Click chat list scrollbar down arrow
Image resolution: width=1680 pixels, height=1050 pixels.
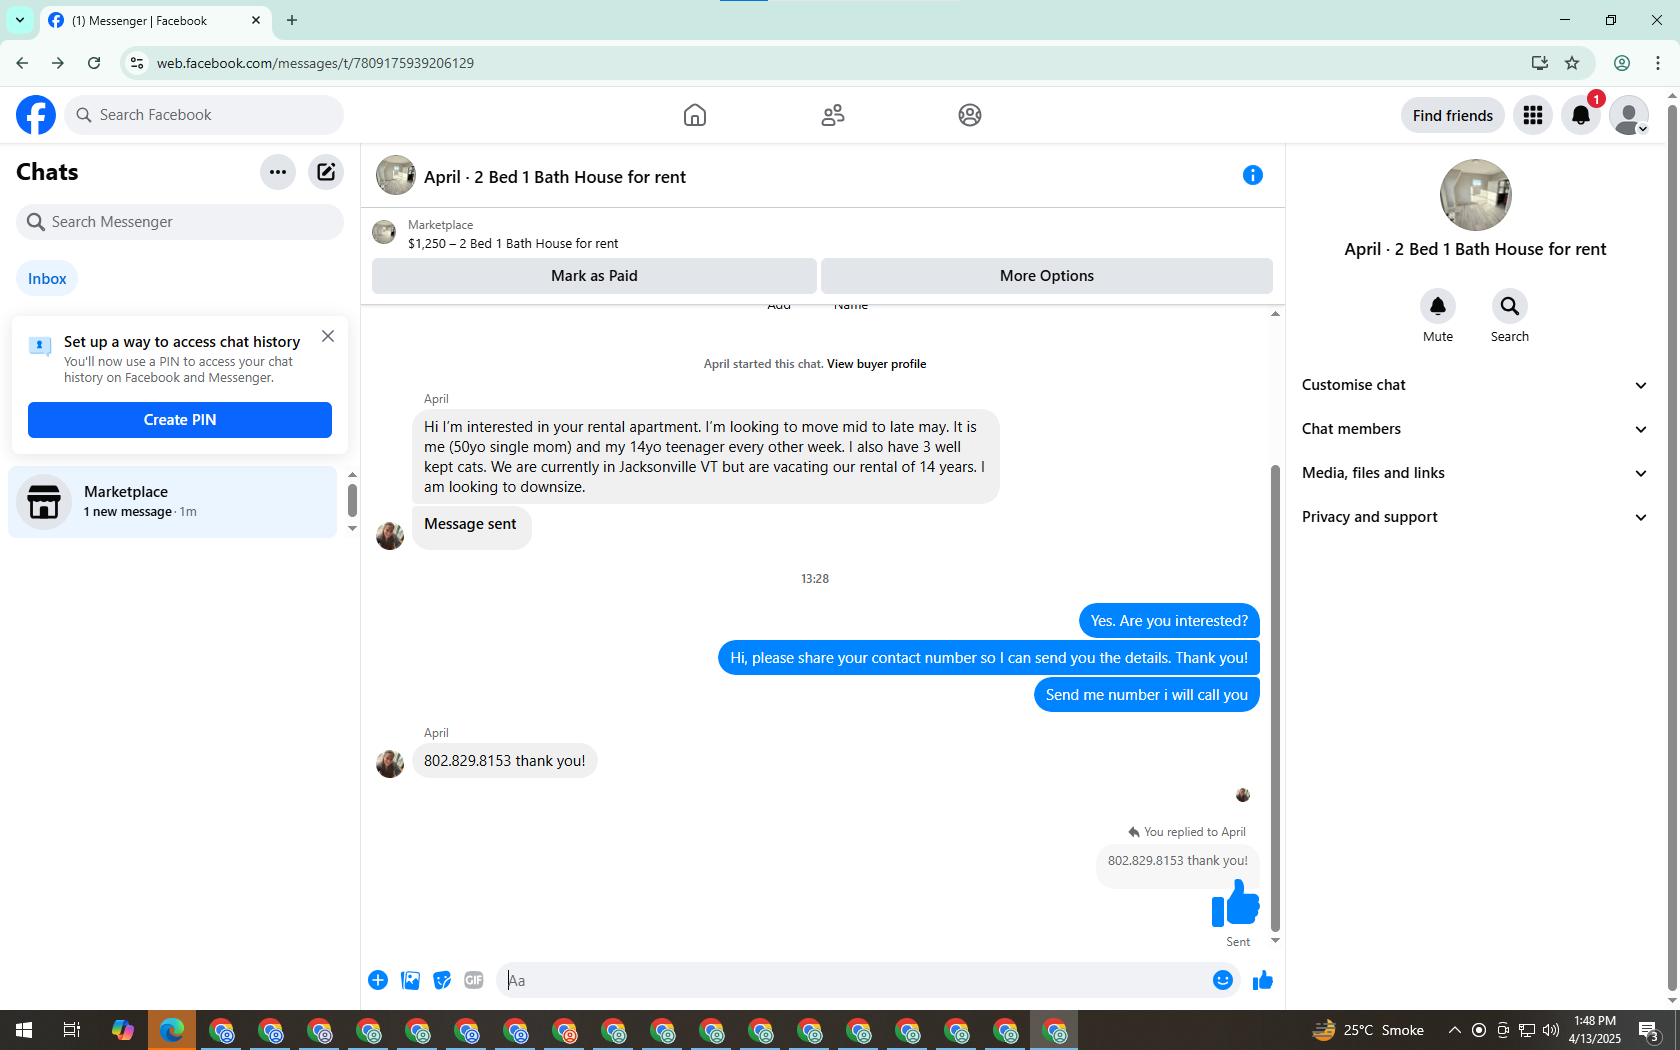(352, 529)
